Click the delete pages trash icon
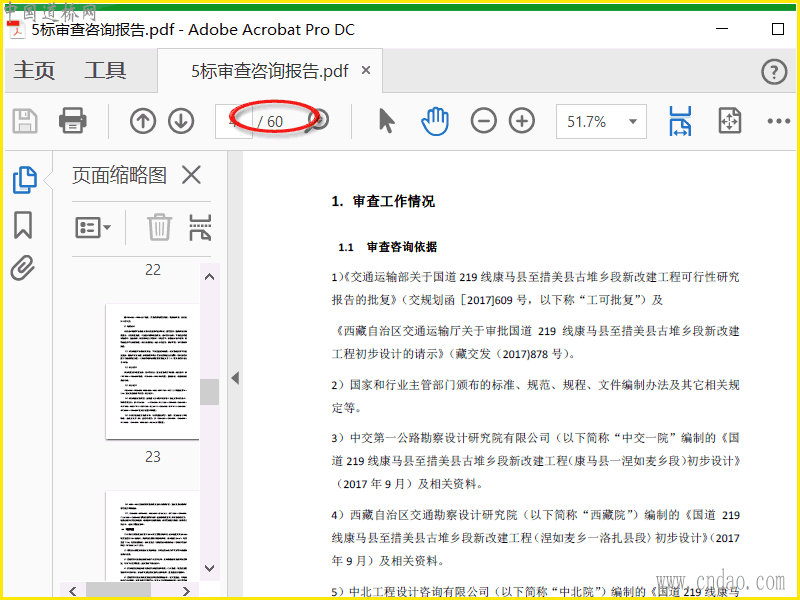 [x=159, y=227]
